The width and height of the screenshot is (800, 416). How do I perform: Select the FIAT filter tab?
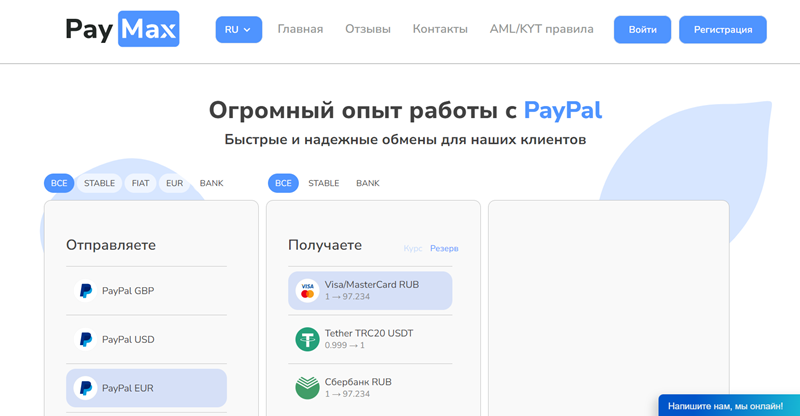140,183
